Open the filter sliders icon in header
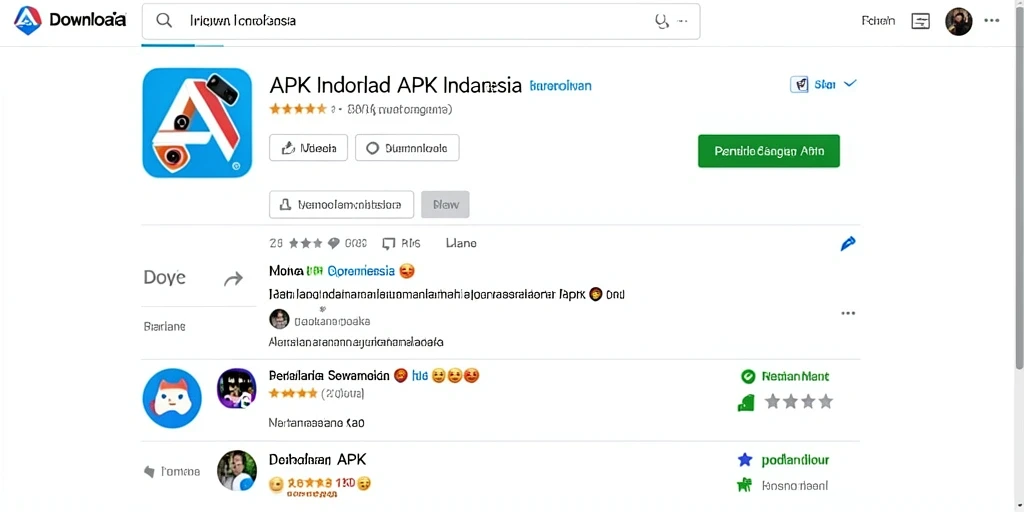Image resolution: width=1024 pixels, height=512 pixels. [920, 21]
